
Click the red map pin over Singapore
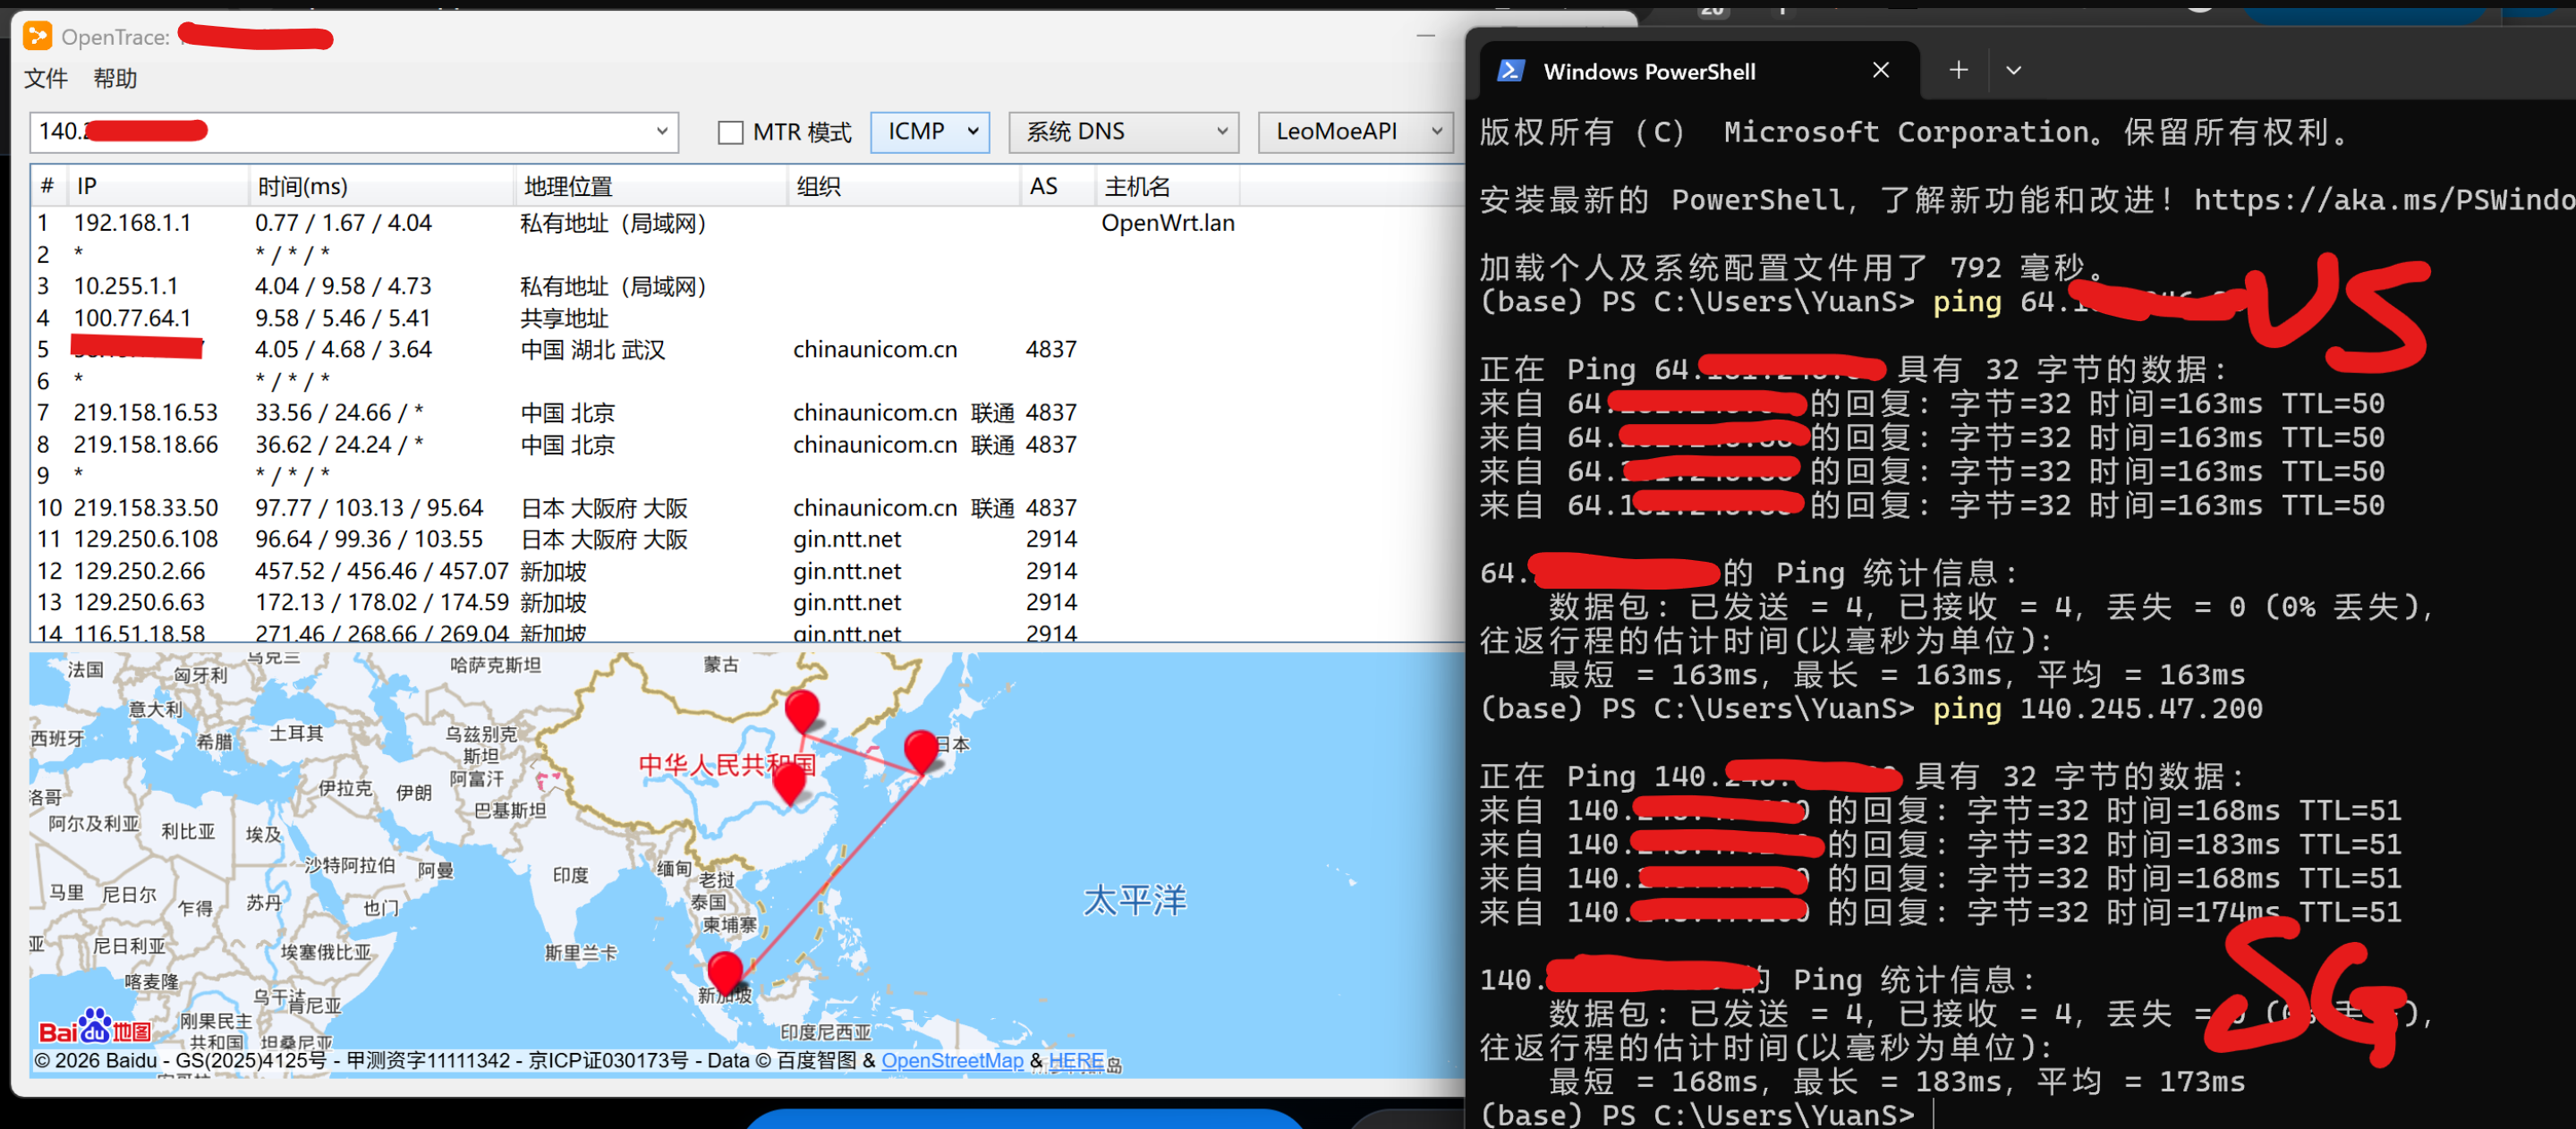pos(724,971)
